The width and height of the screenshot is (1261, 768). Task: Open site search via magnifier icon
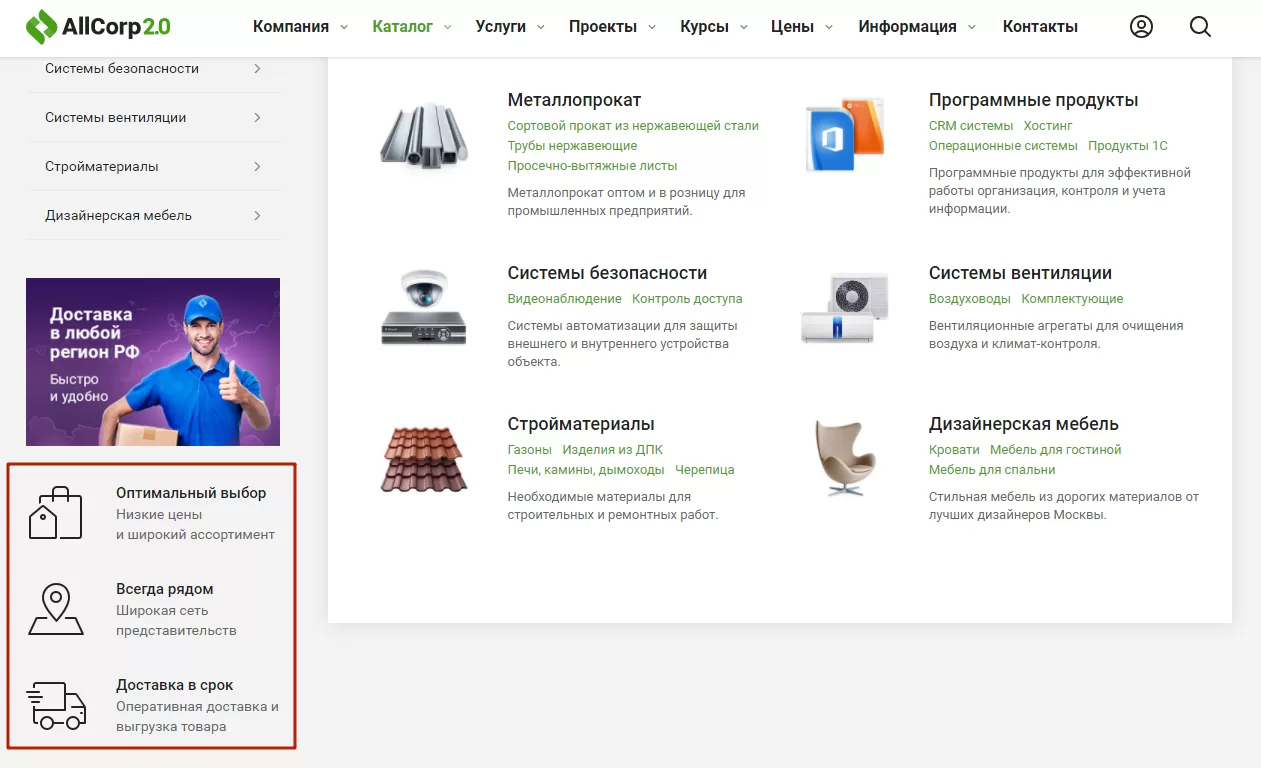[x=1200, y=27]
